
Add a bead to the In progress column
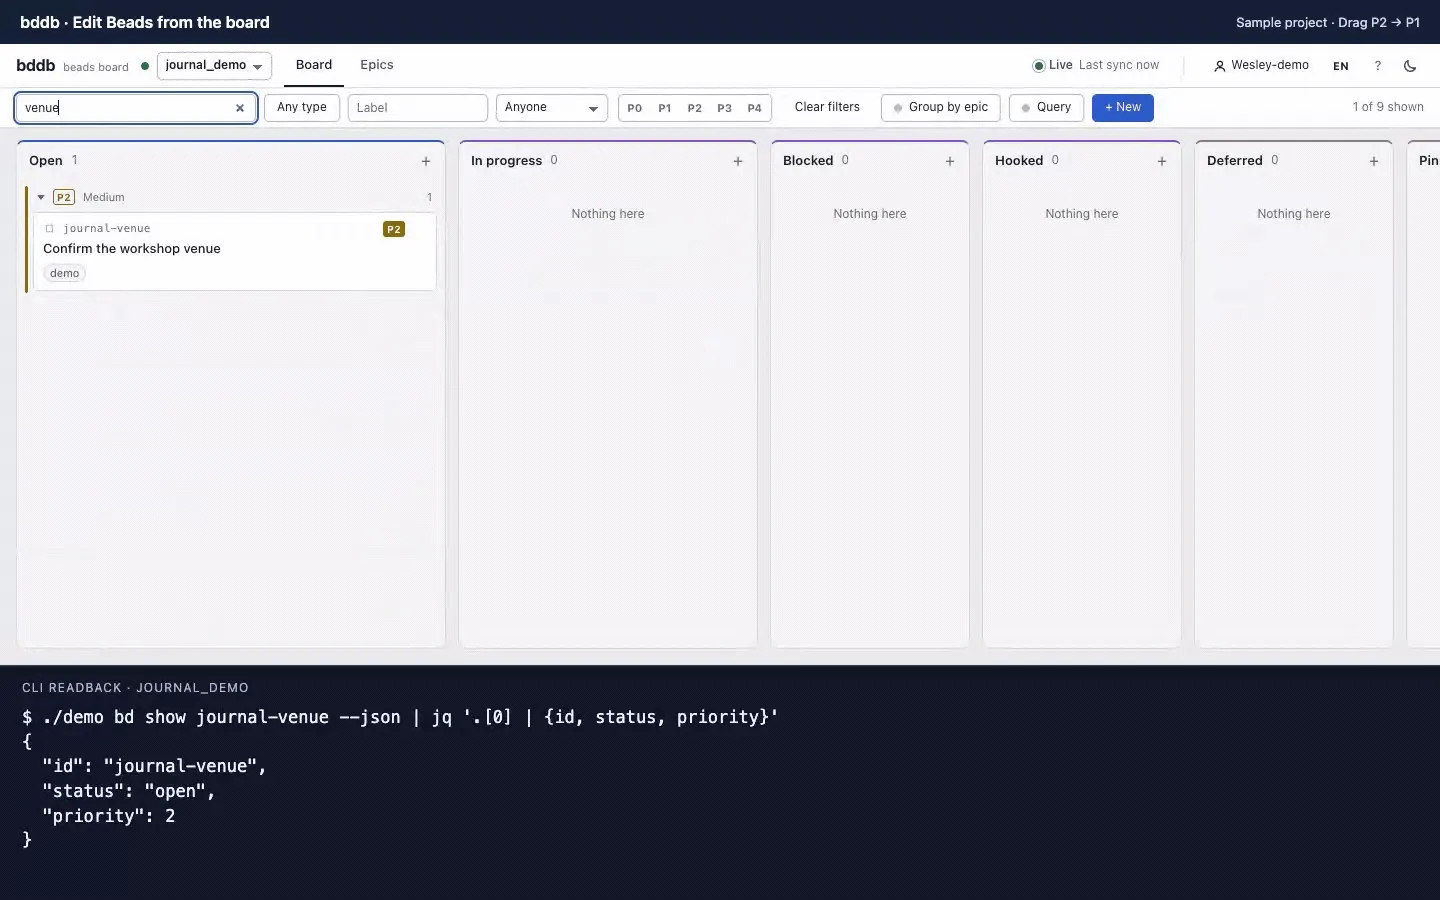pos(738,161)
